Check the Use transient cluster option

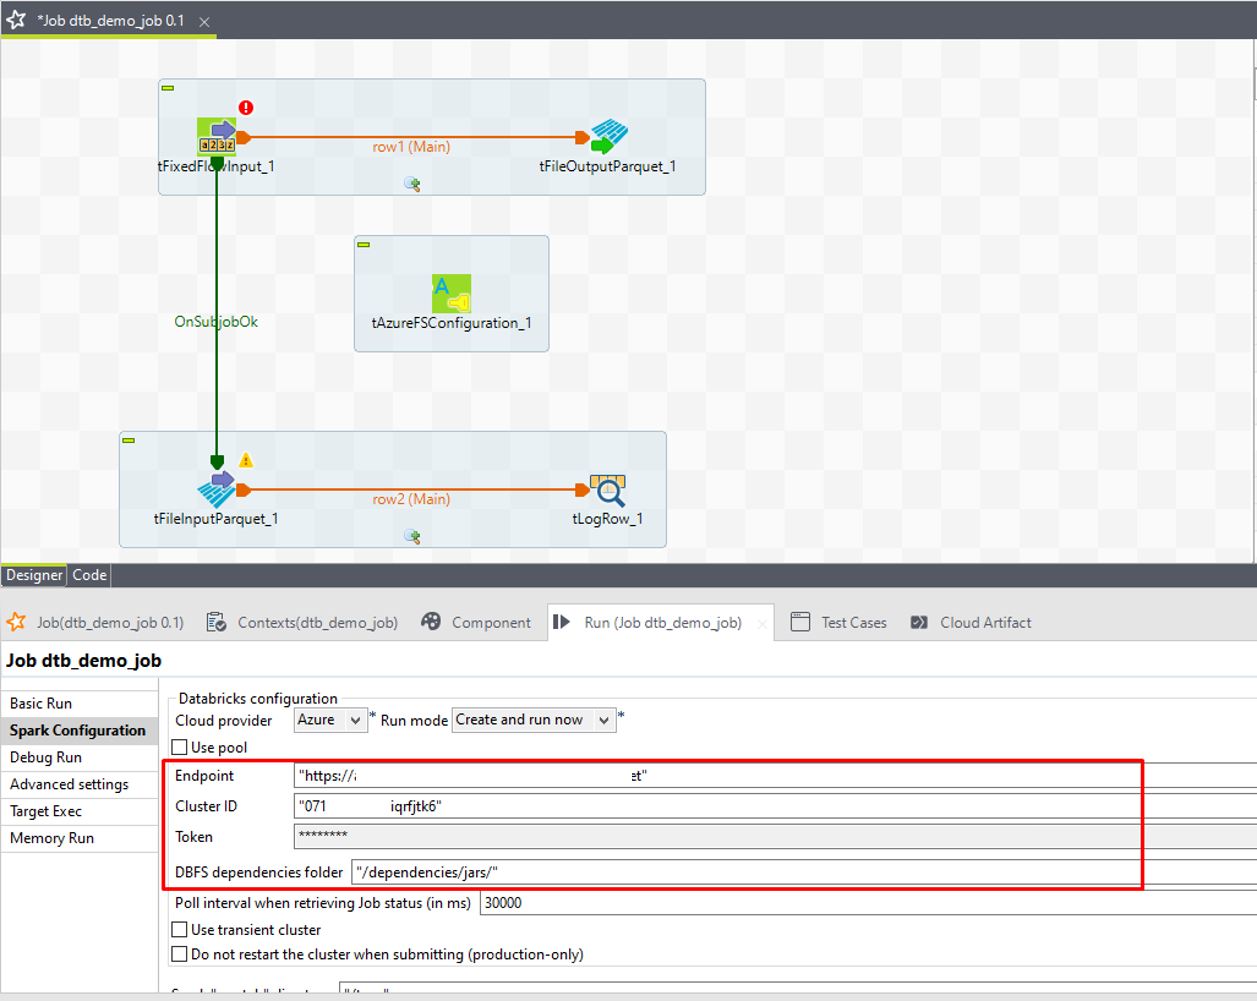(x=180, y=930)
